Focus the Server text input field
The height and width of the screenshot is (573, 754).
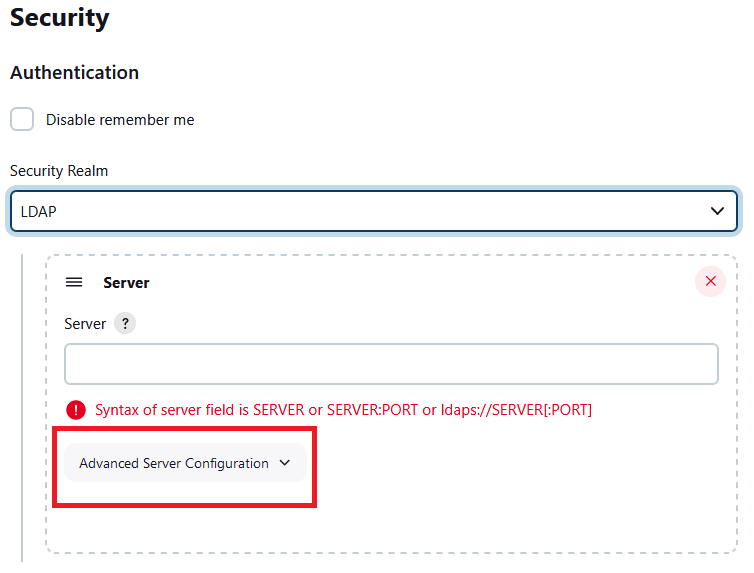coord(391,364)
